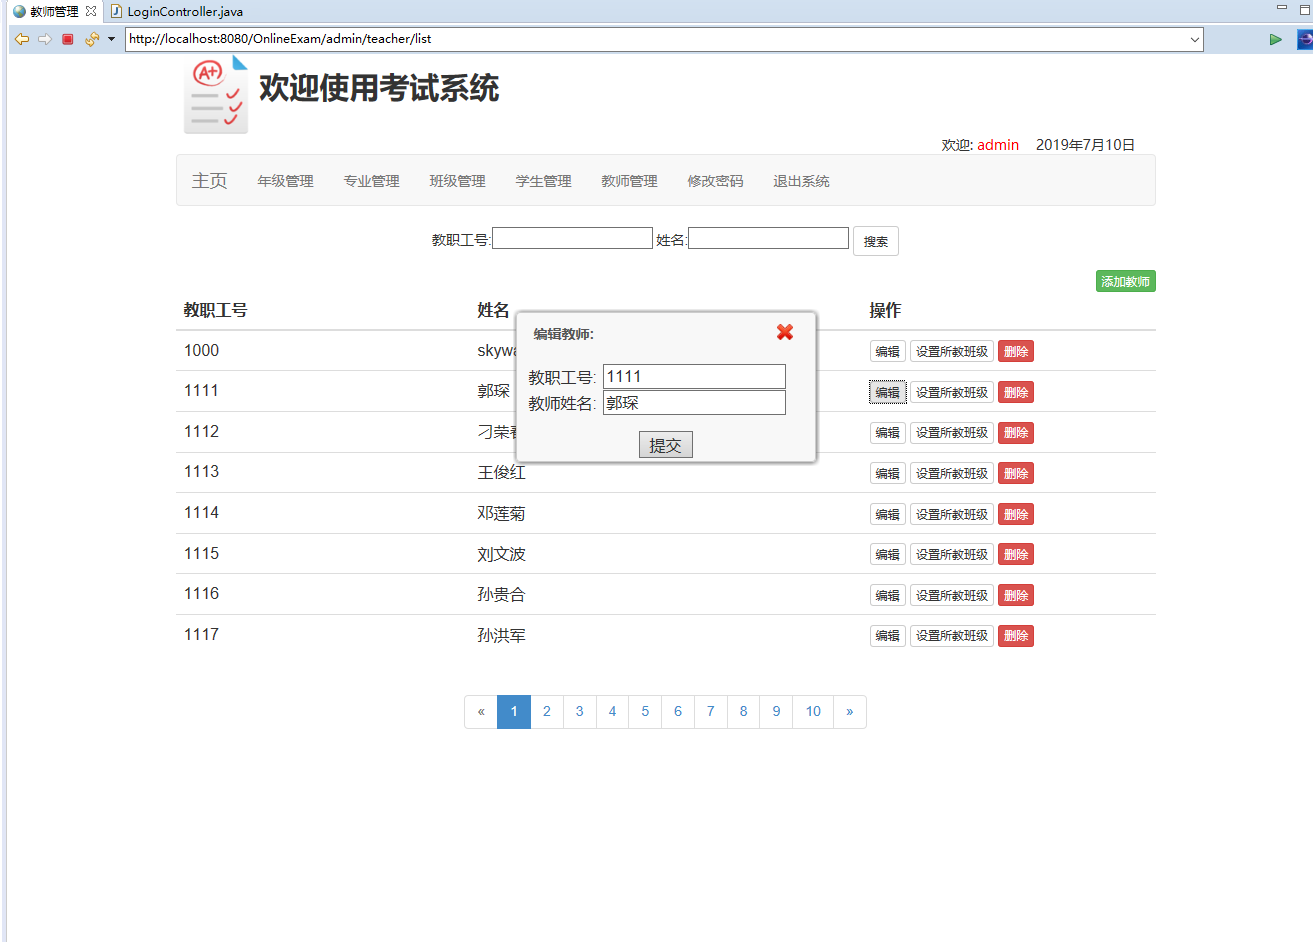Click the exam system logo image
This screenshot has width=1313, height=942.
[x=216, y=95]
